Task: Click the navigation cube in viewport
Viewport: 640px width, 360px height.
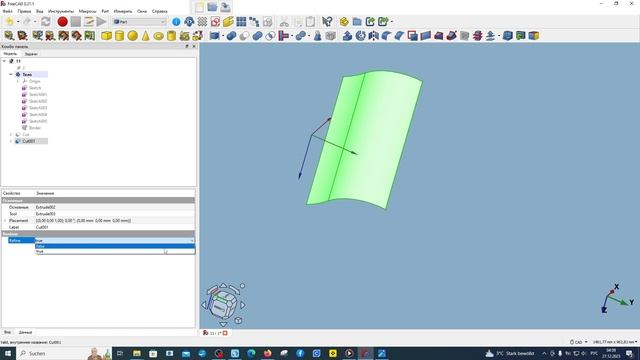Action: [223, 304]
